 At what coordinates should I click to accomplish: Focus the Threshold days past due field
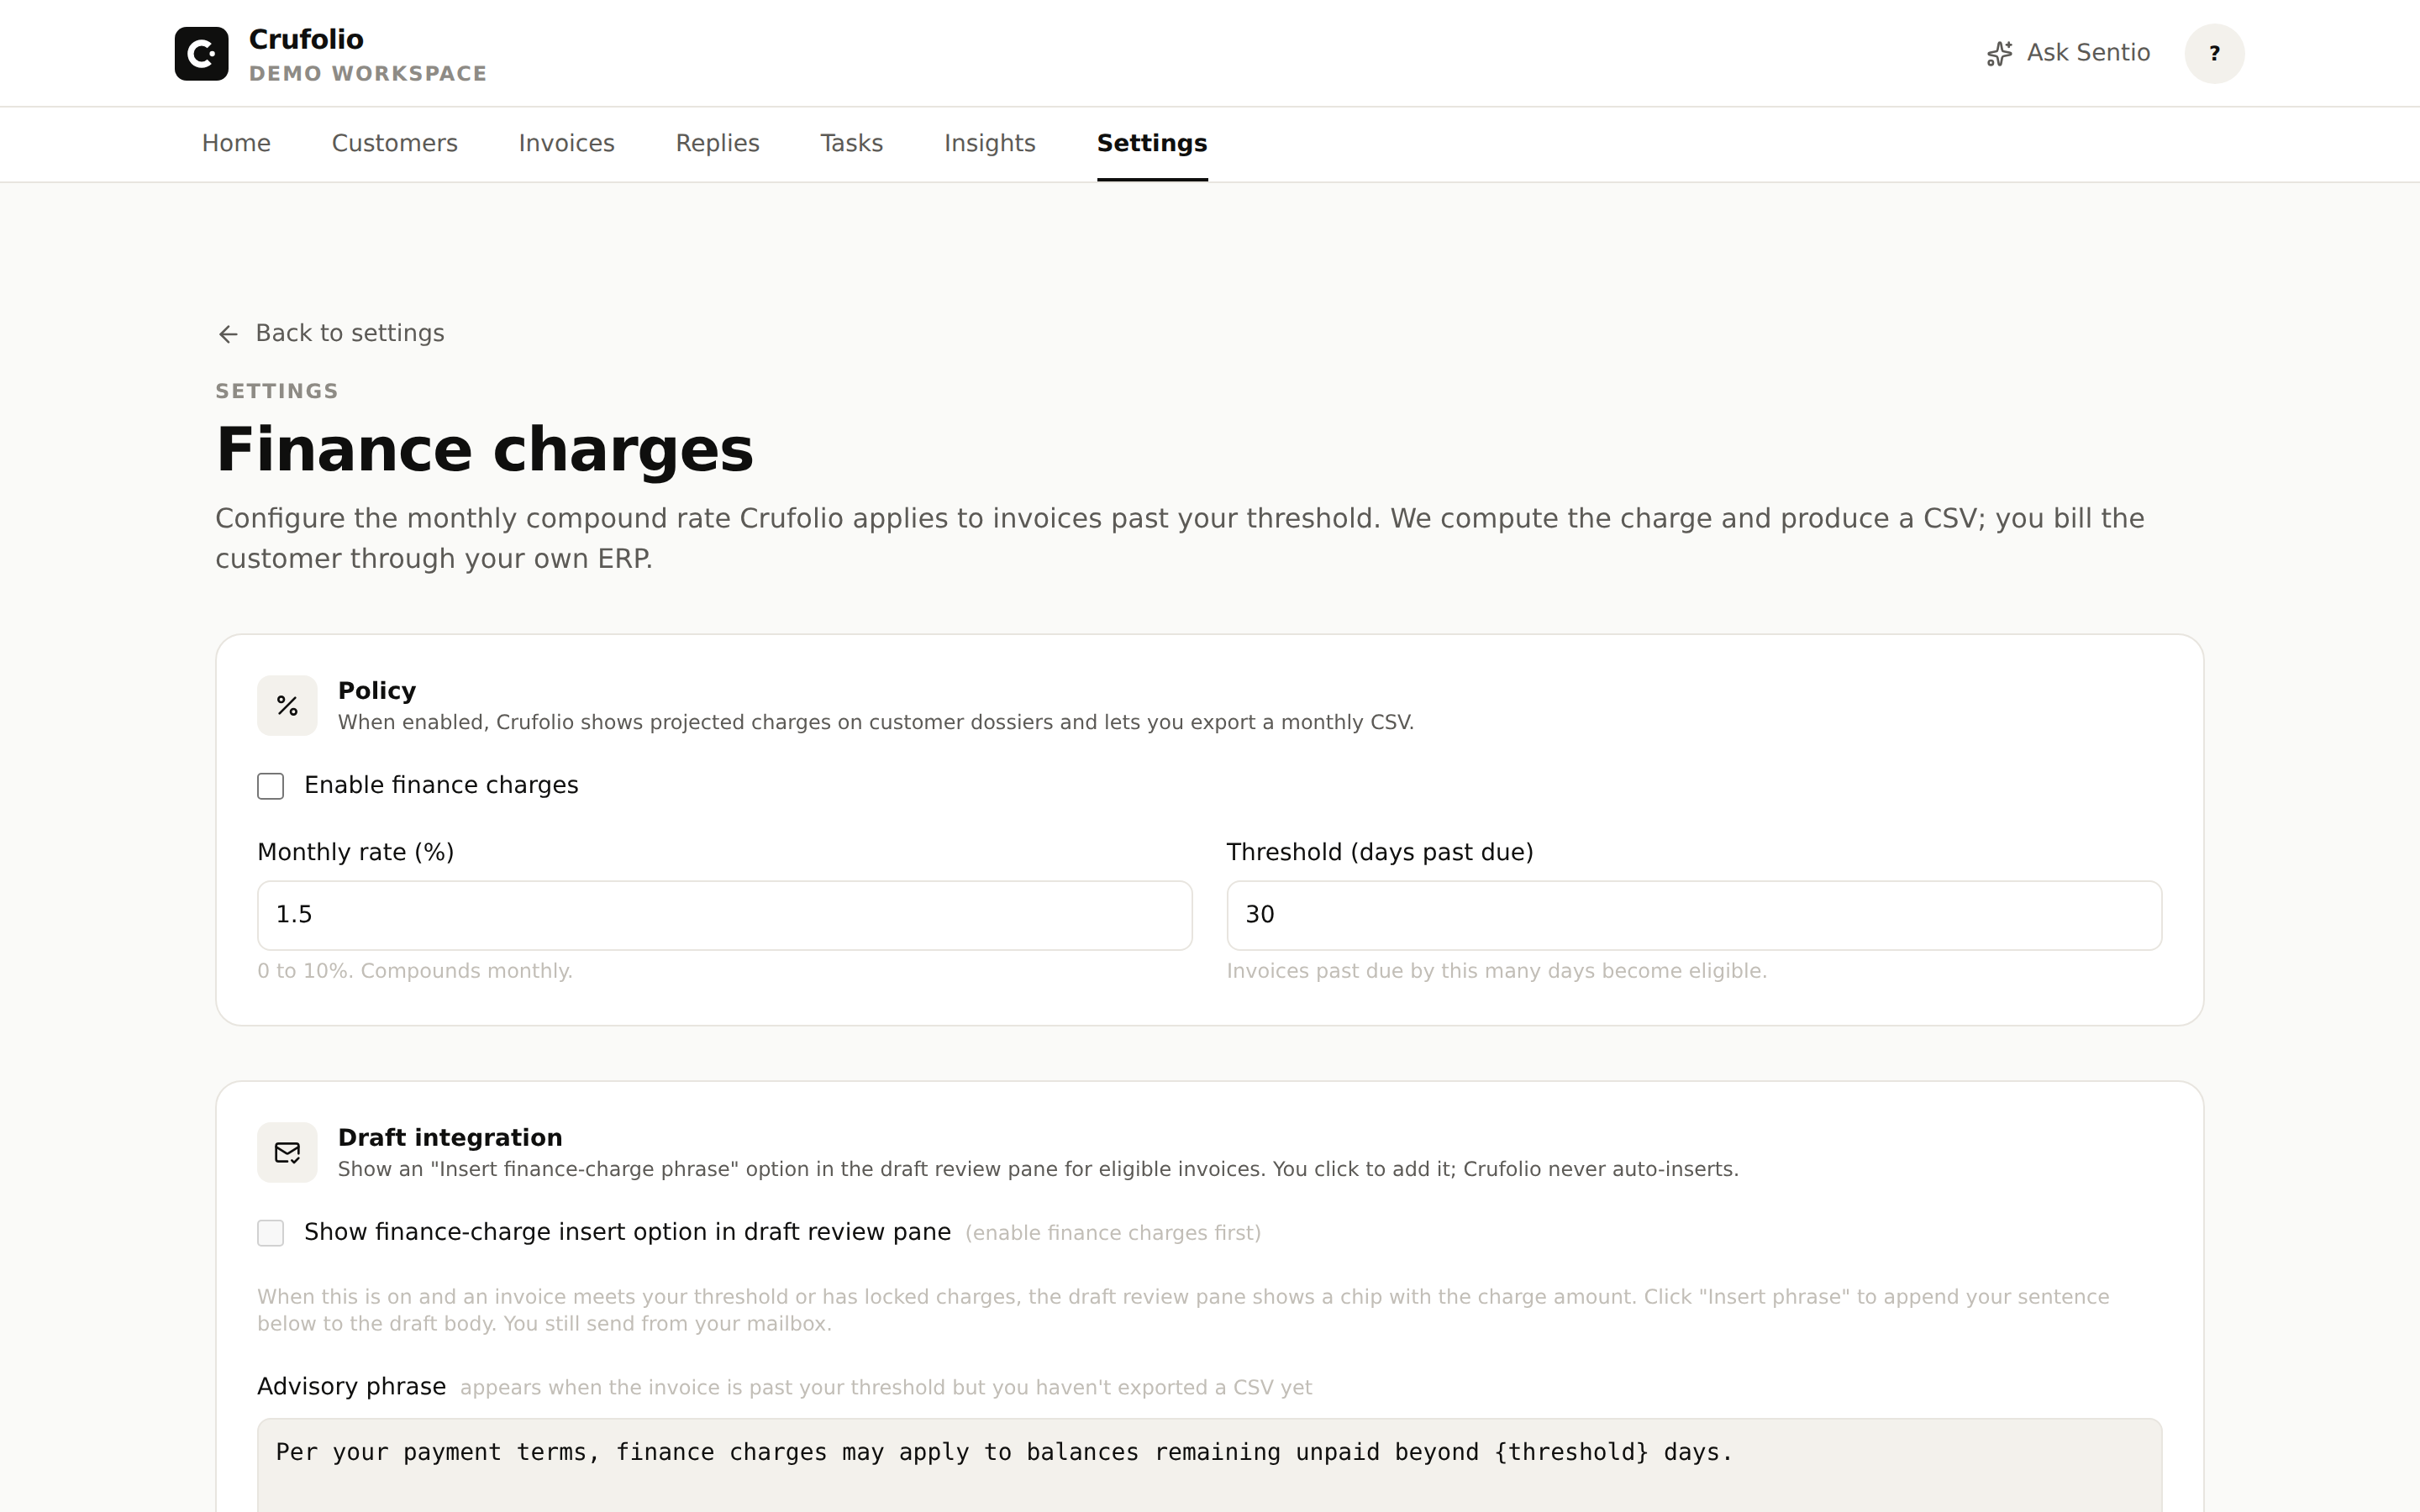click(x=1694, y=915)
